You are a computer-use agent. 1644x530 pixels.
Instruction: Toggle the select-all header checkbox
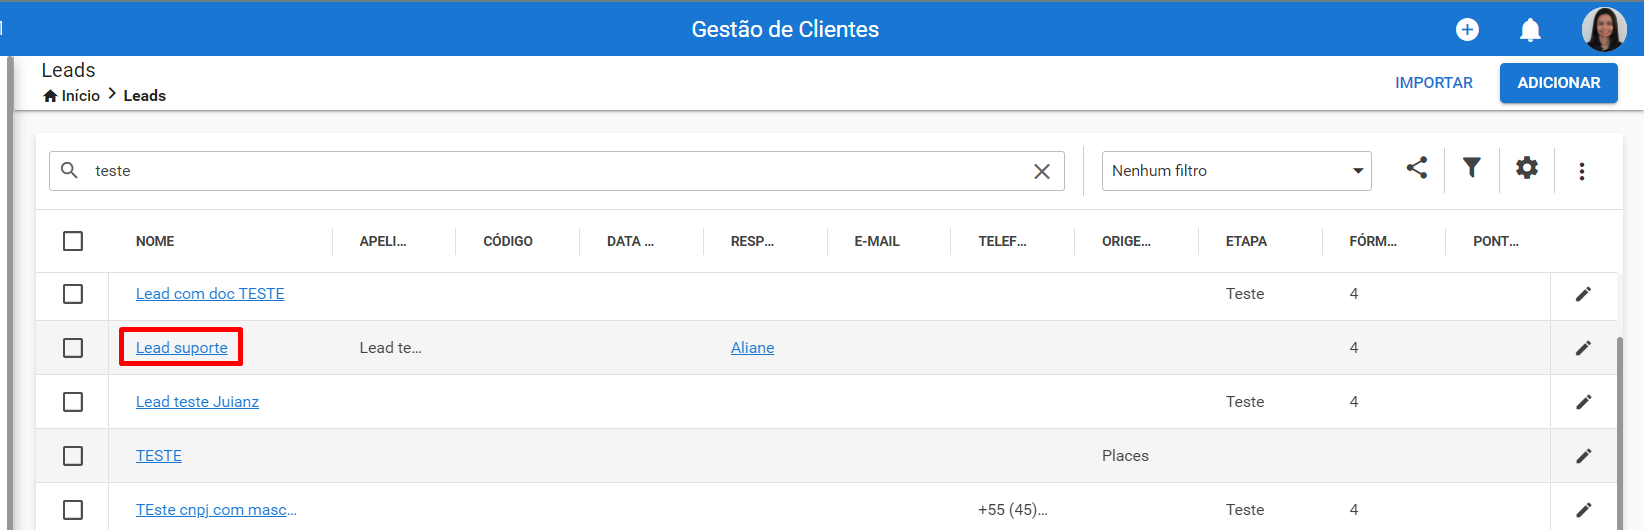point(73,241)
